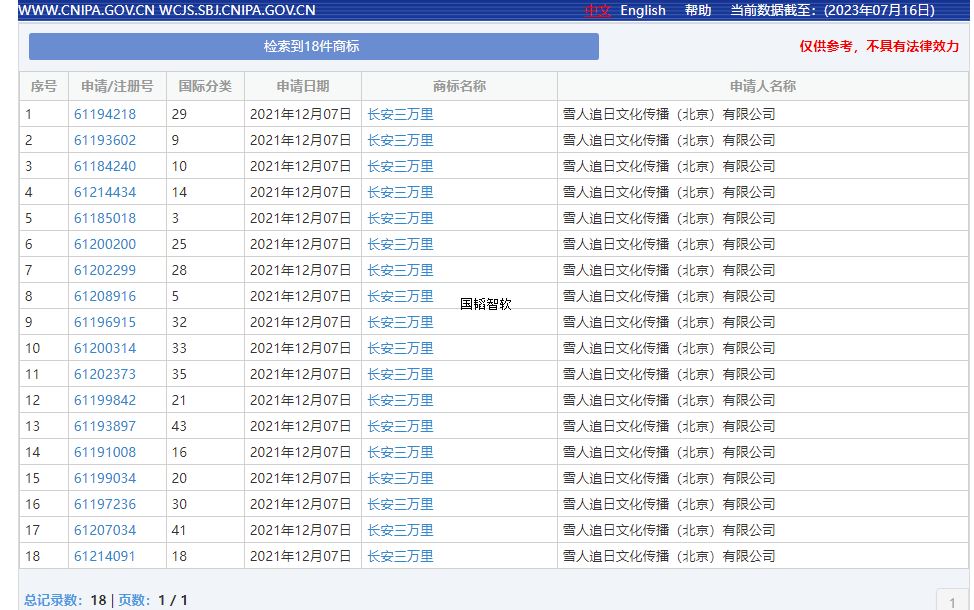
Task: Click 长安三万里 trademark name in row 17
Action: pos(400,530)
